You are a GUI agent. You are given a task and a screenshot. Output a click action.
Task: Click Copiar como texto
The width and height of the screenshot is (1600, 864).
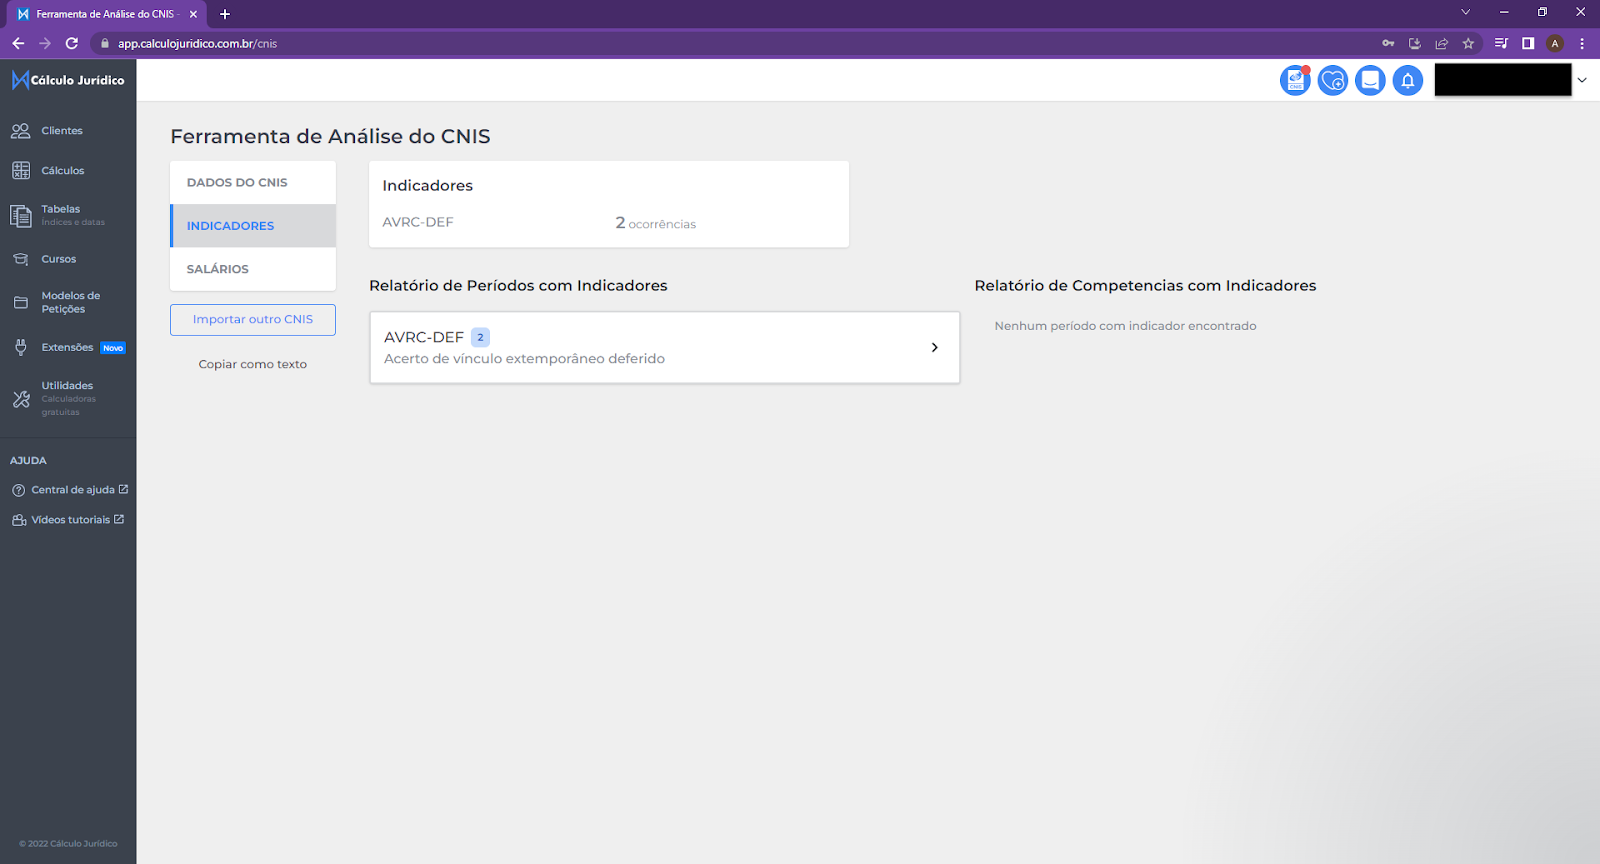click(253, 364)
